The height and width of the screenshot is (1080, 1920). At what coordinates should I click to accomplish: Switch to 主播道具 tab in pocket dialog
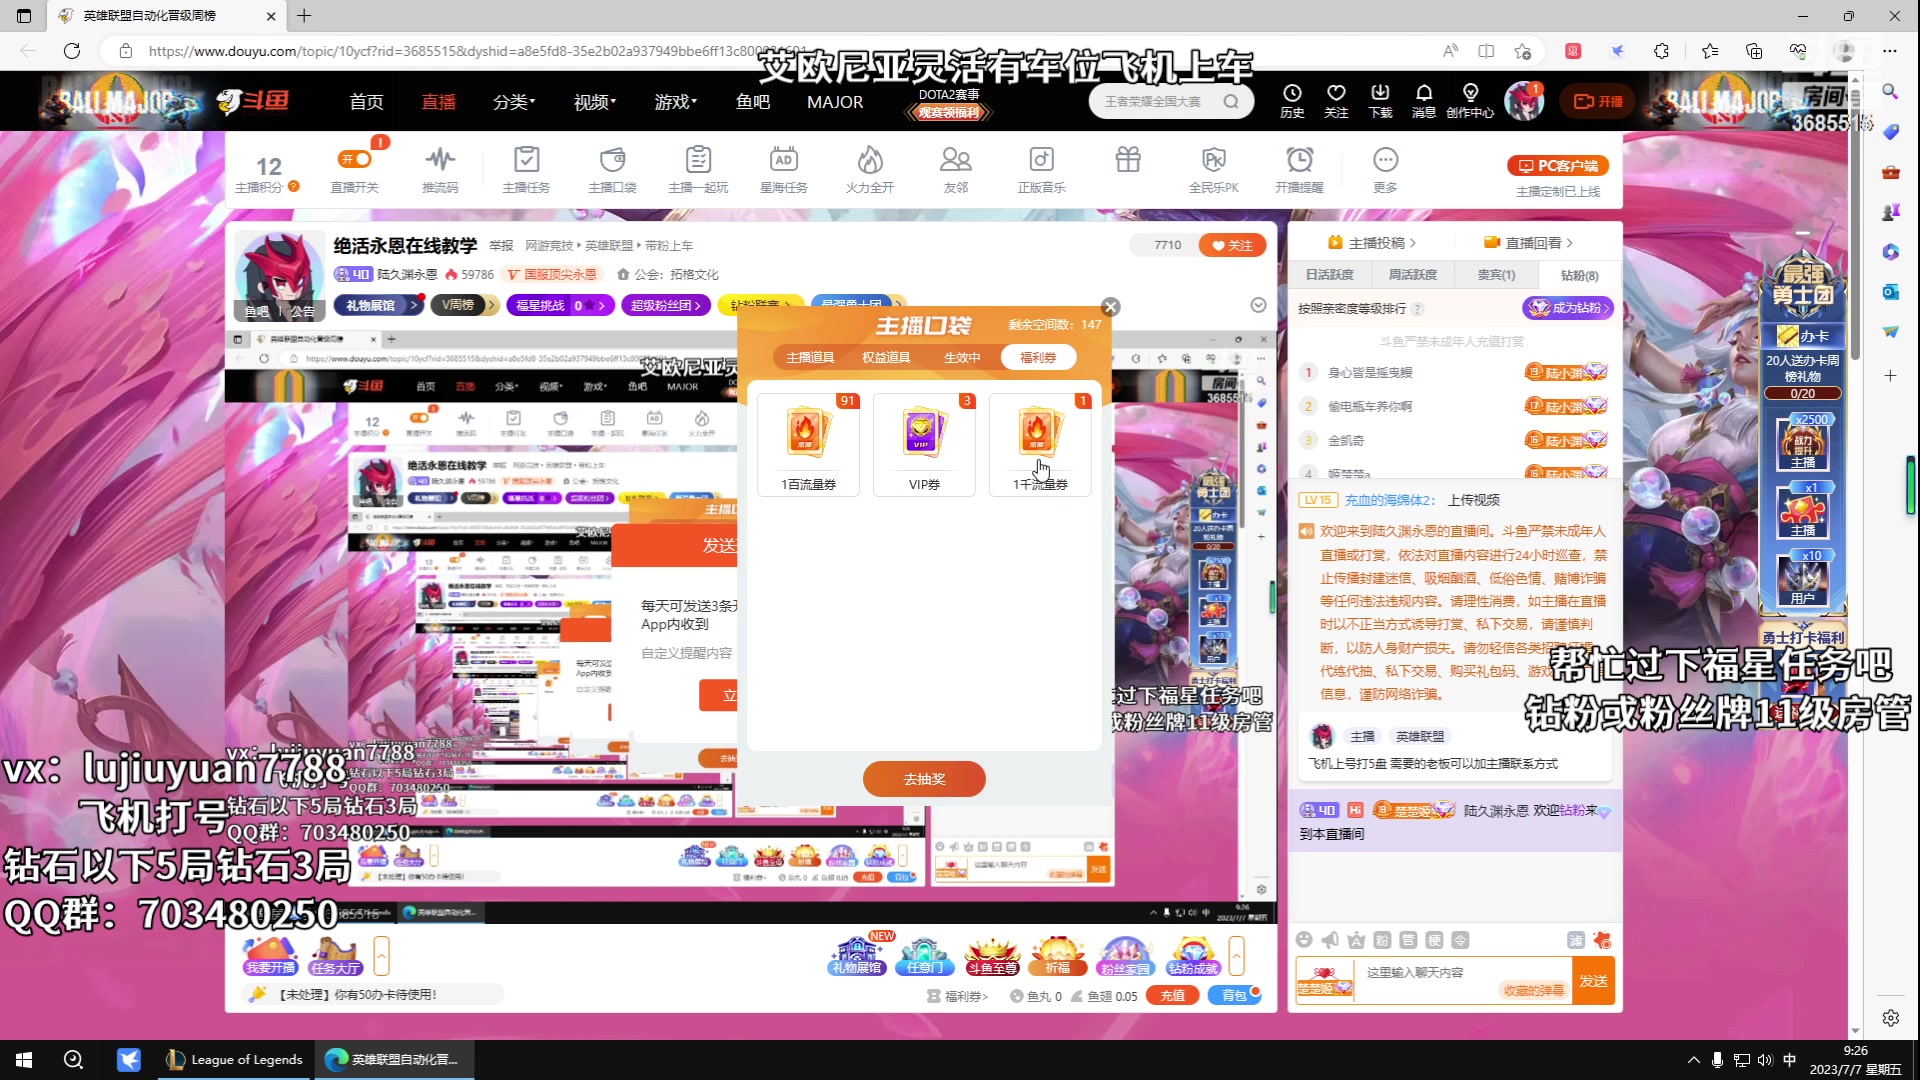[810, 357]
